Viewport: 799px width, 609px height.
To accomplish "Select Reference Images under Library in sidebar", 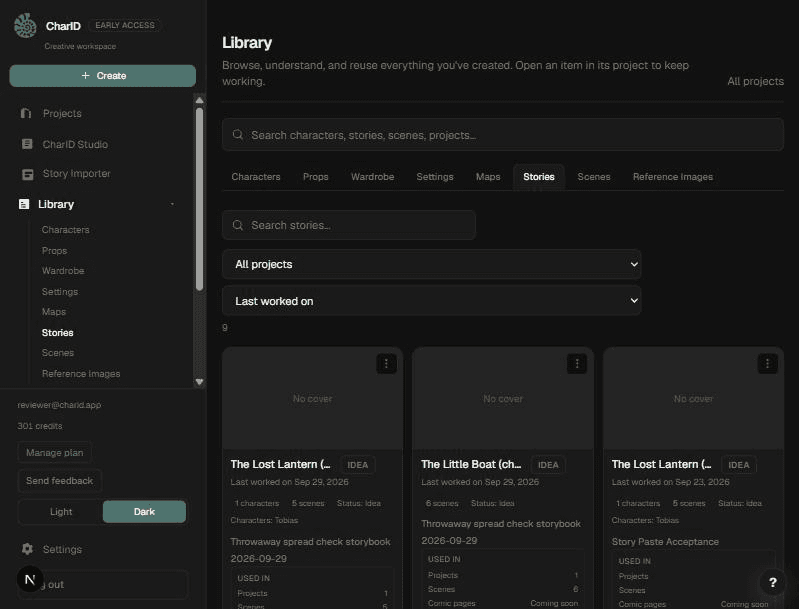I will (x=81, y=374).
